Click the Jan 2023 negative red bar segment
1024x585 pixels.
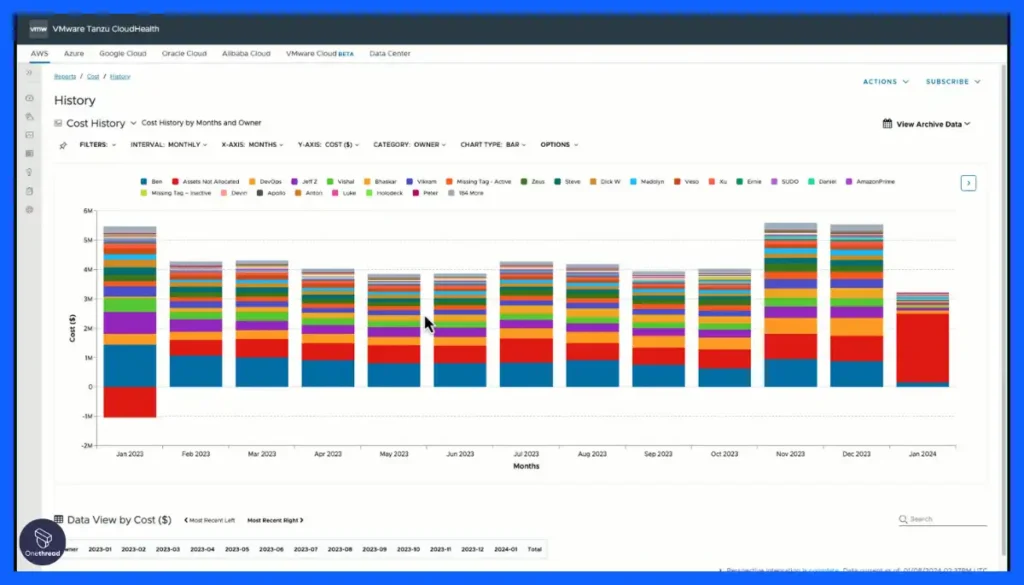(130, 402)
